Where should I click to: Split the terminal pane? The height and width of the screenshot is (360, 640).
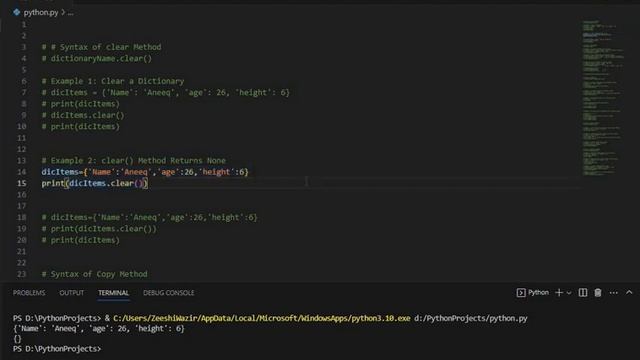(583, 293)
